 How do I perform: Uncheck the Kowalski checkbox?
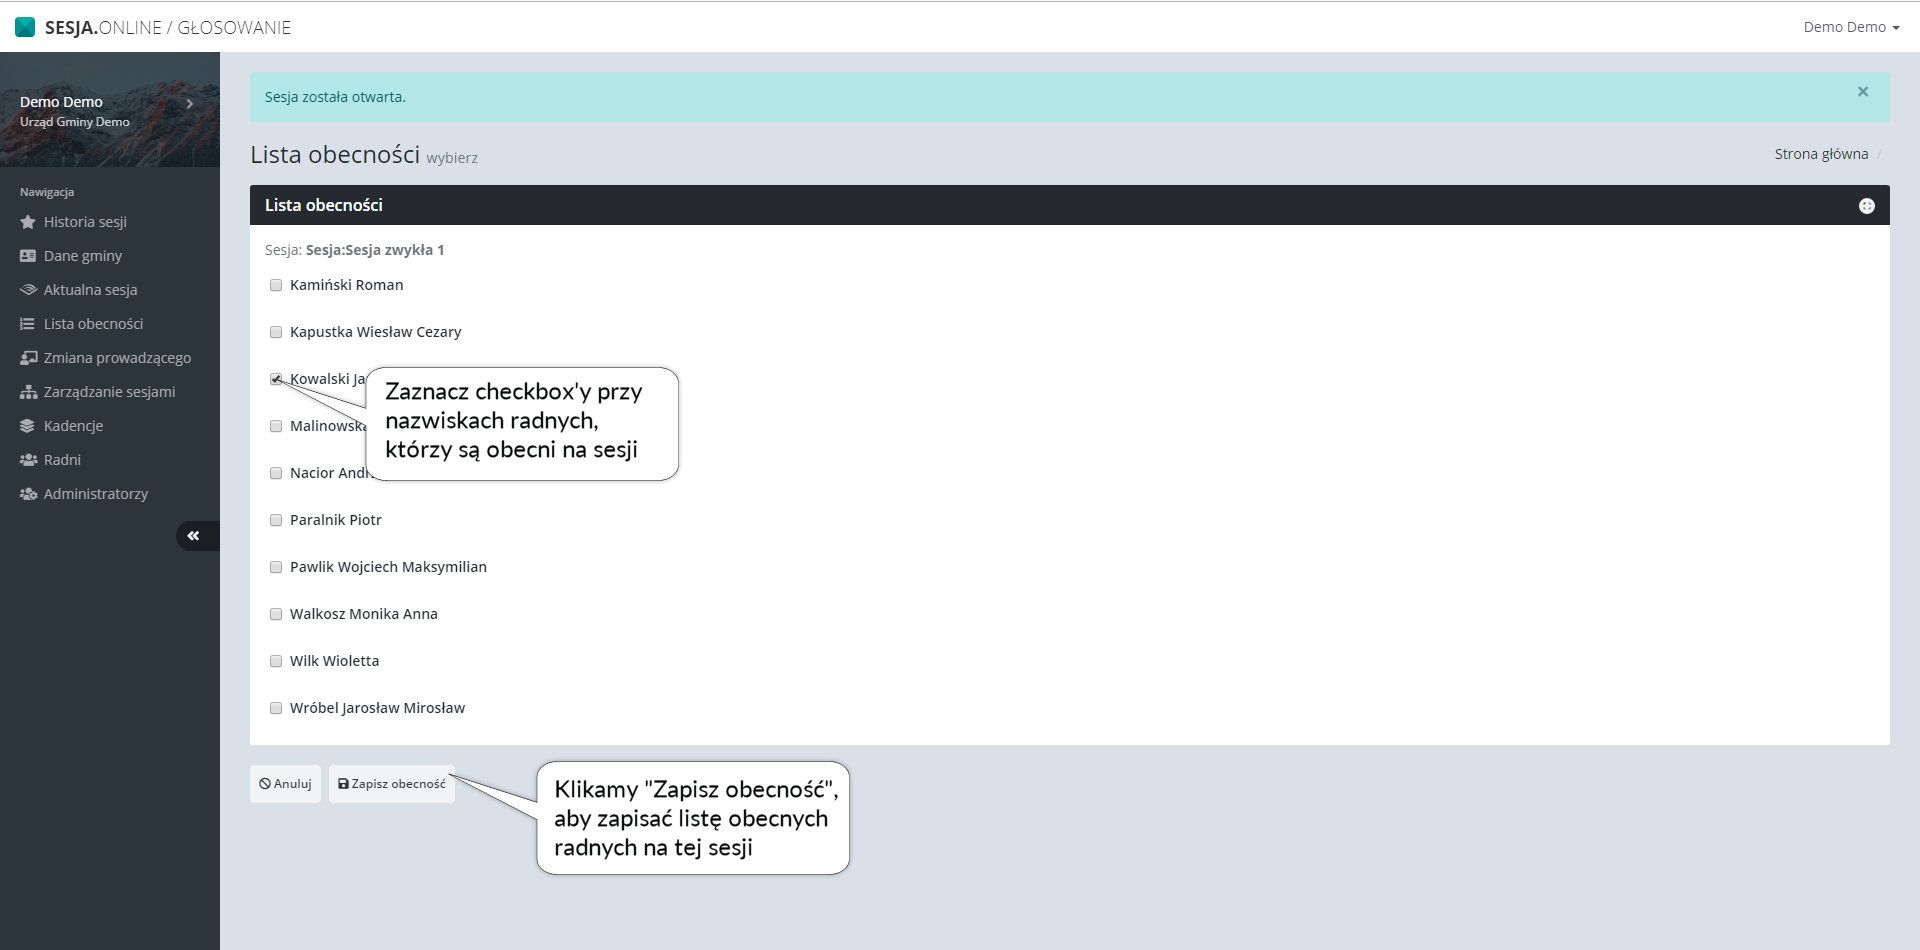[x=276, y=379]
